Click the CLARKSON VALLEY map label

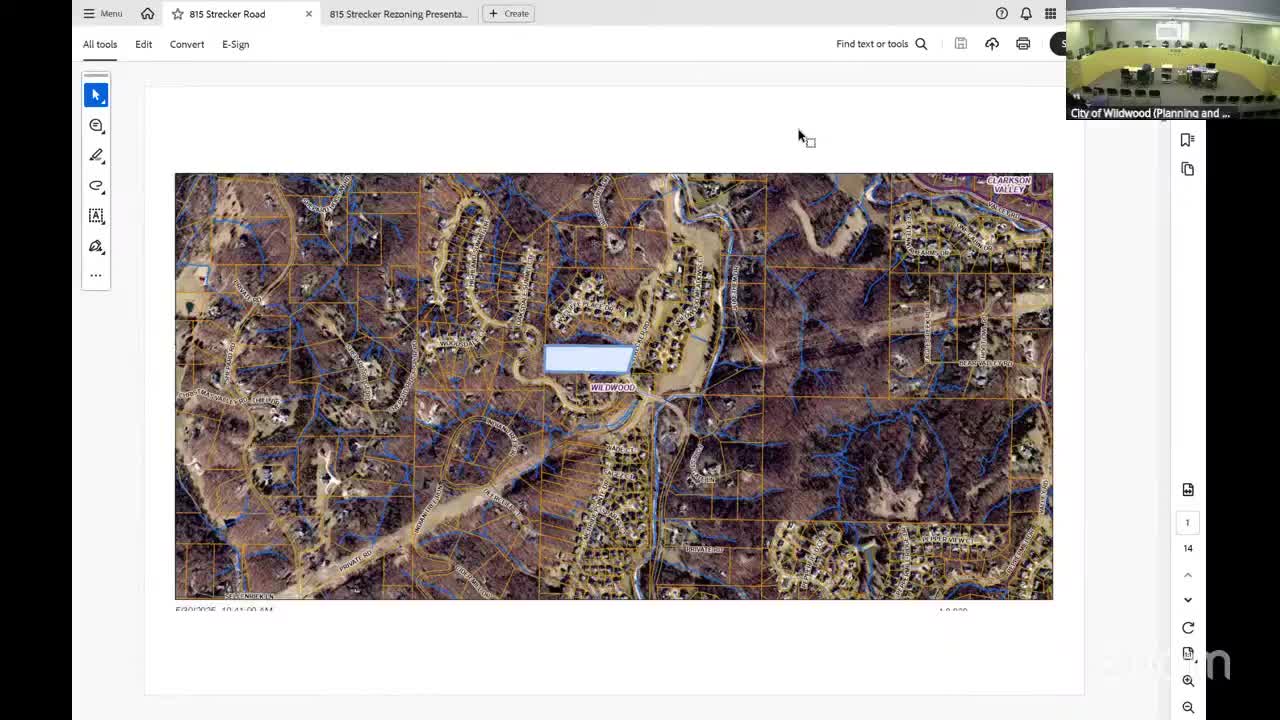pyautogui.click(x=1009, y=185)
